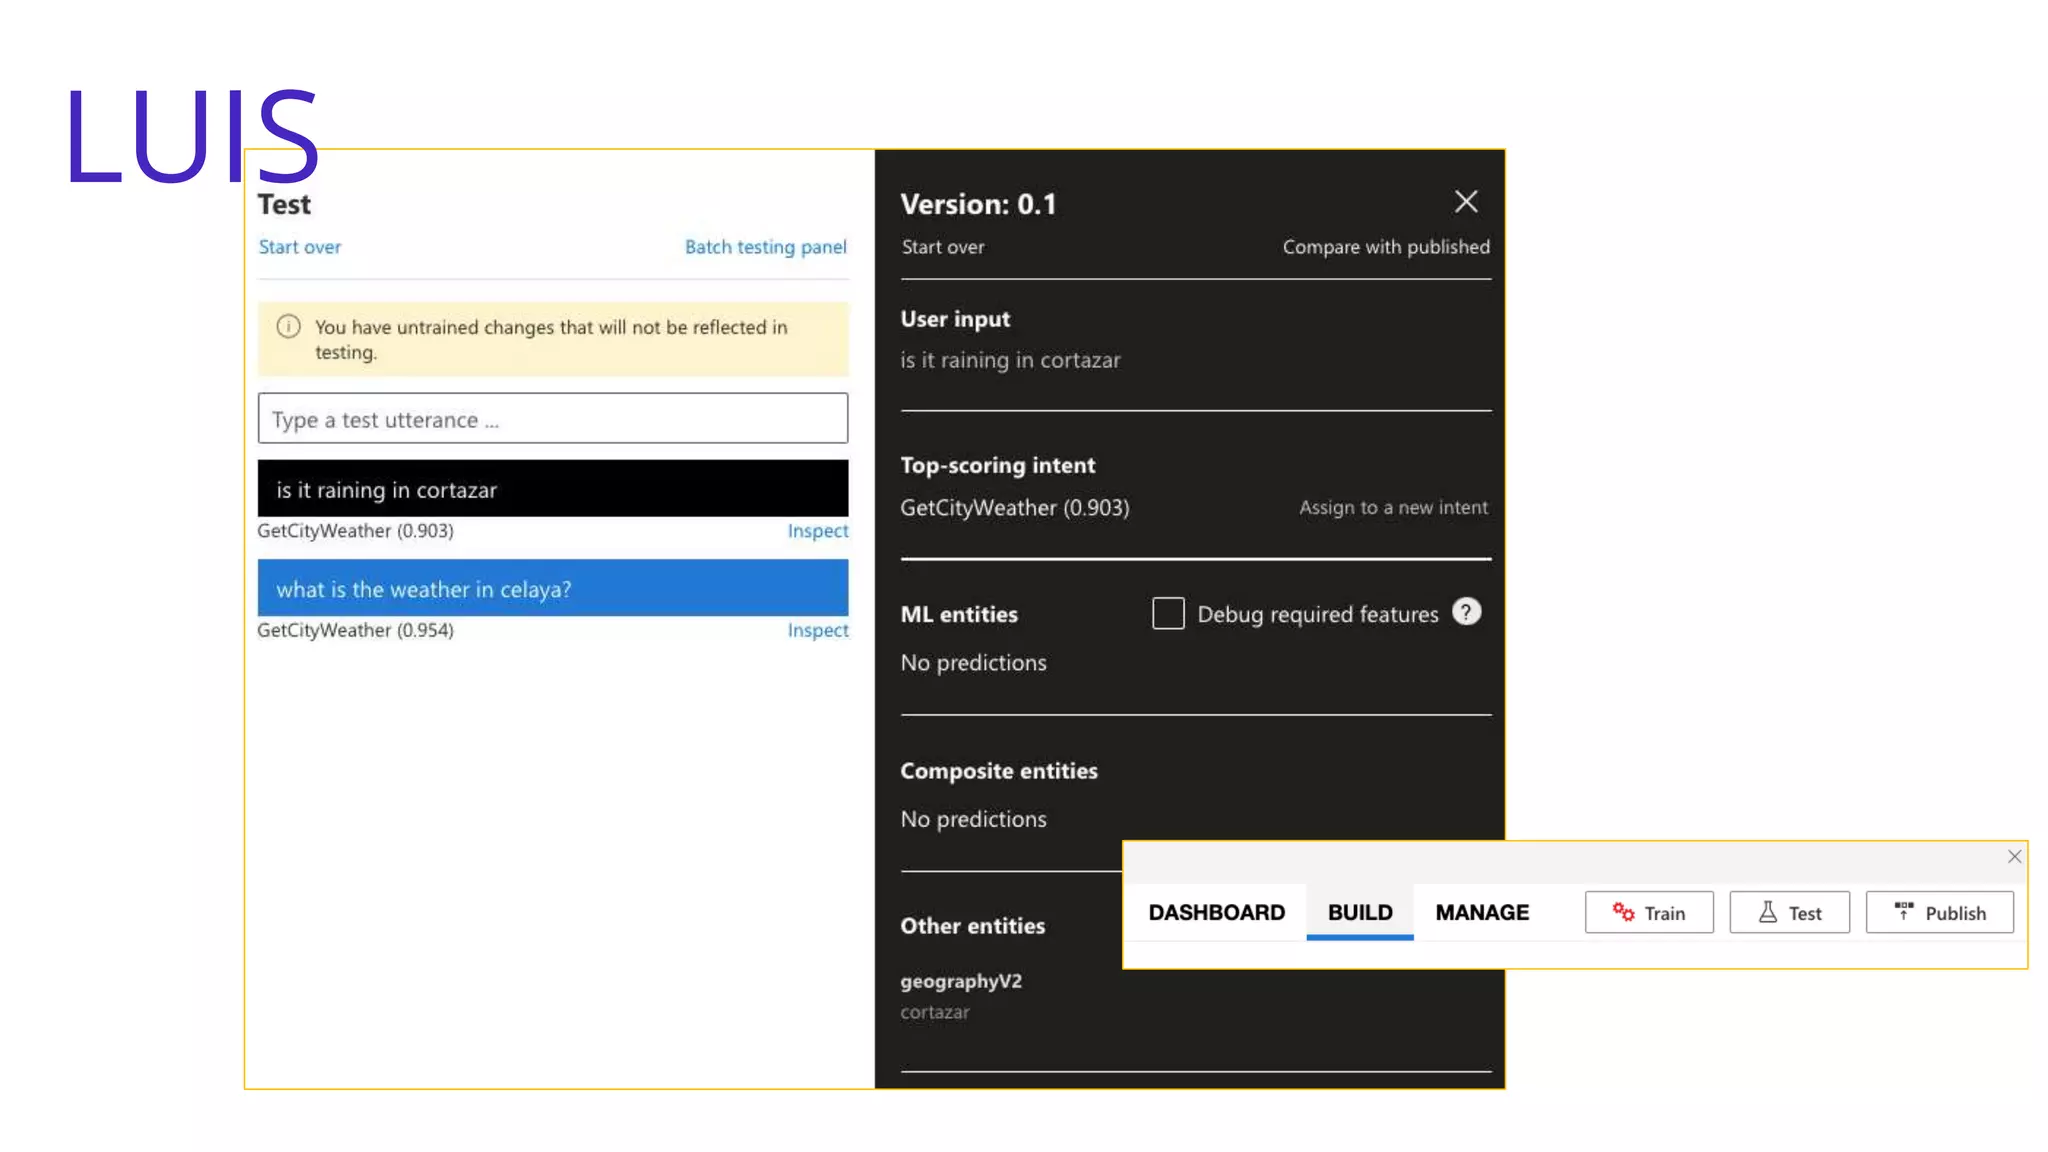Open the MANAGE tab

(1482, 912)
